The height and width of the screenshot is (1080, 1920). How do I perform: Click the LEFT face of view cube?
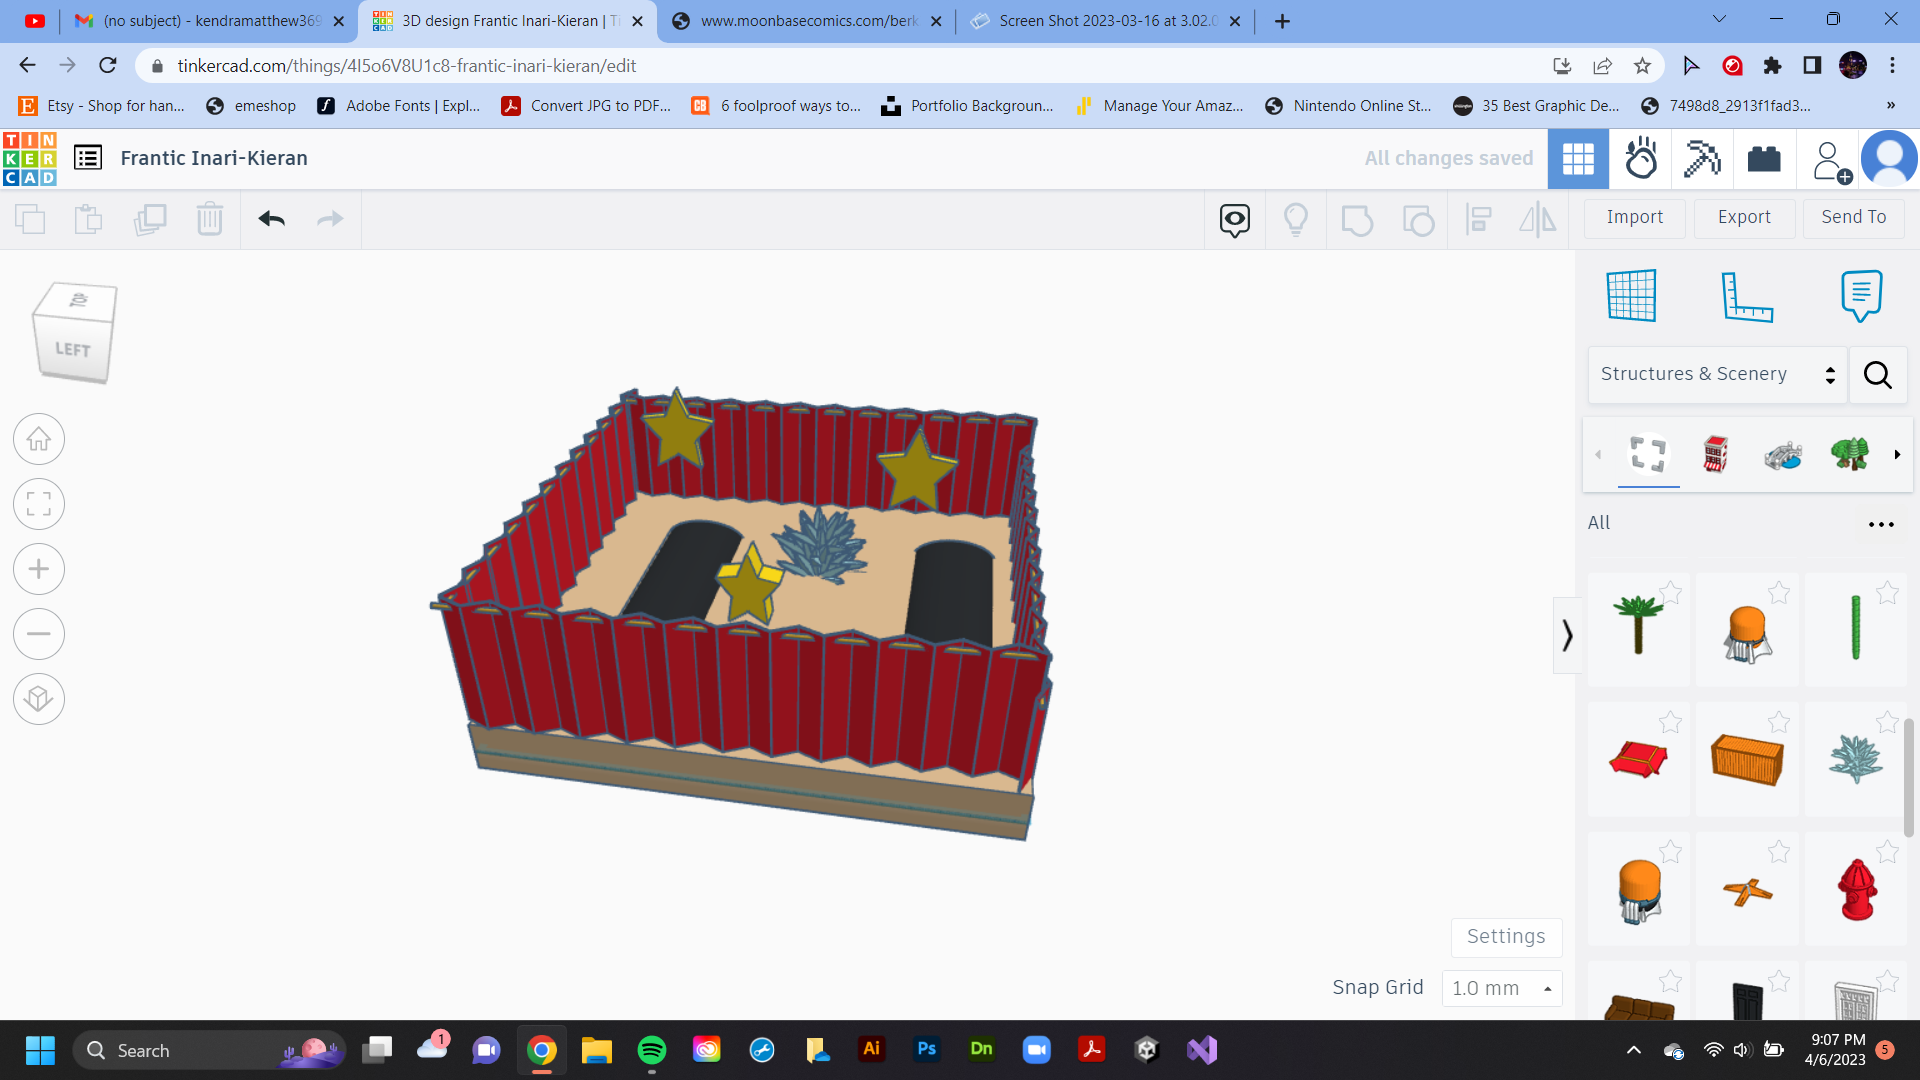tap(72, 349)
